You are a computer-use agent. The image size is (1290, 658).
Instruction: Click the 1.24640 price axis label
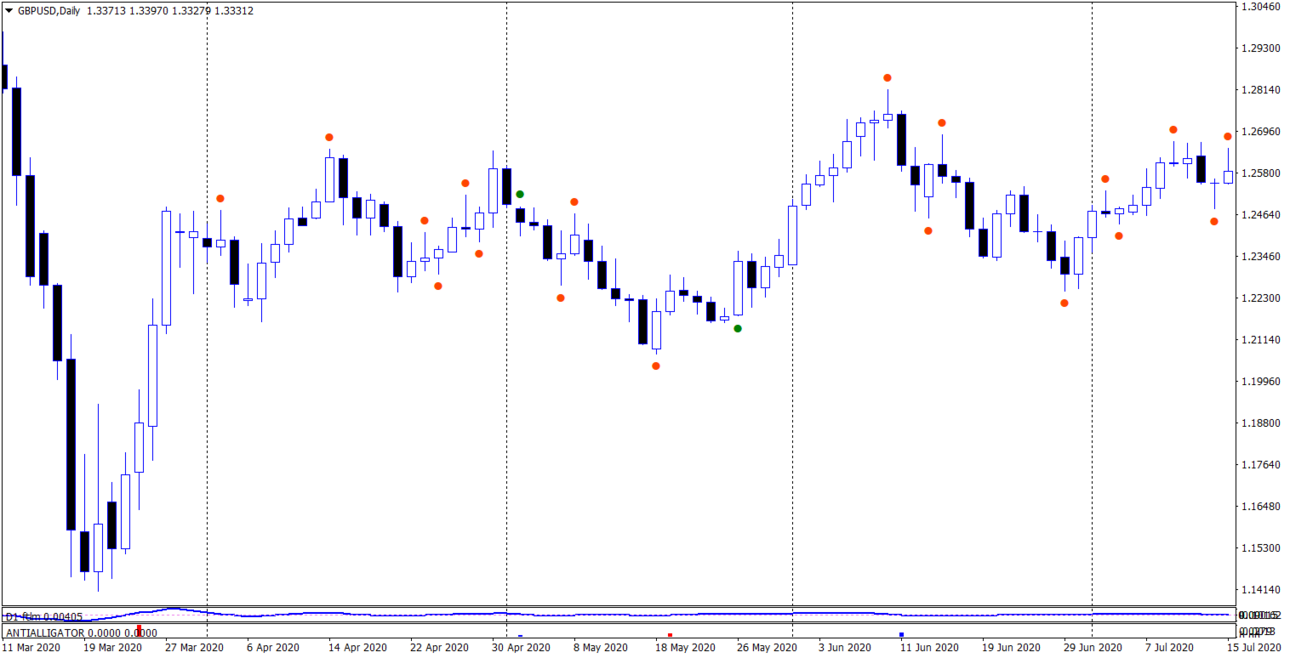pos(1261,215)
